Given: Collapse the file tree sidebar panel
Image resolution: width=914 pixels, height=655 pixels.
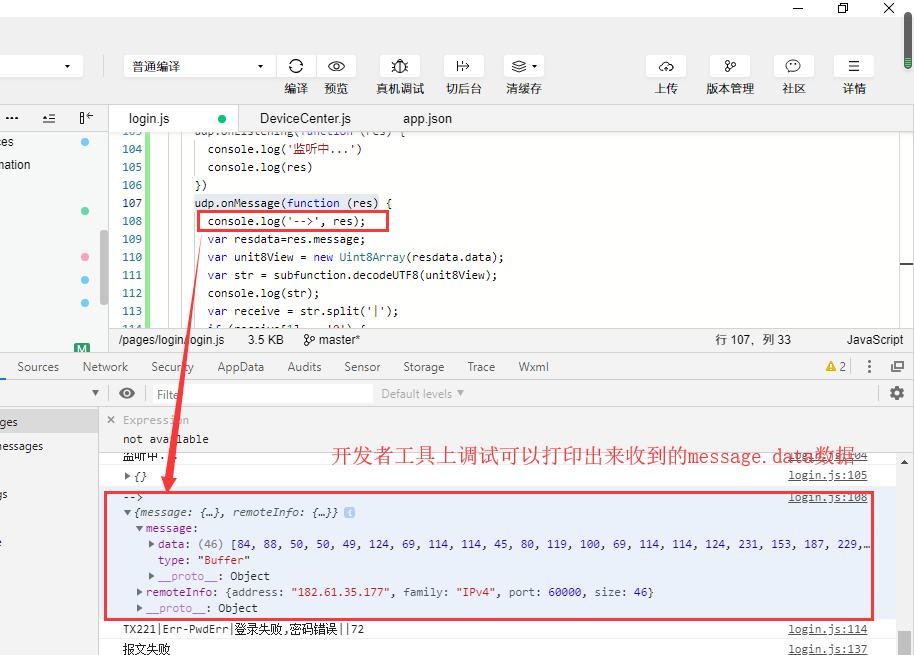Looking at the screenshot, I should coord(87,118).
